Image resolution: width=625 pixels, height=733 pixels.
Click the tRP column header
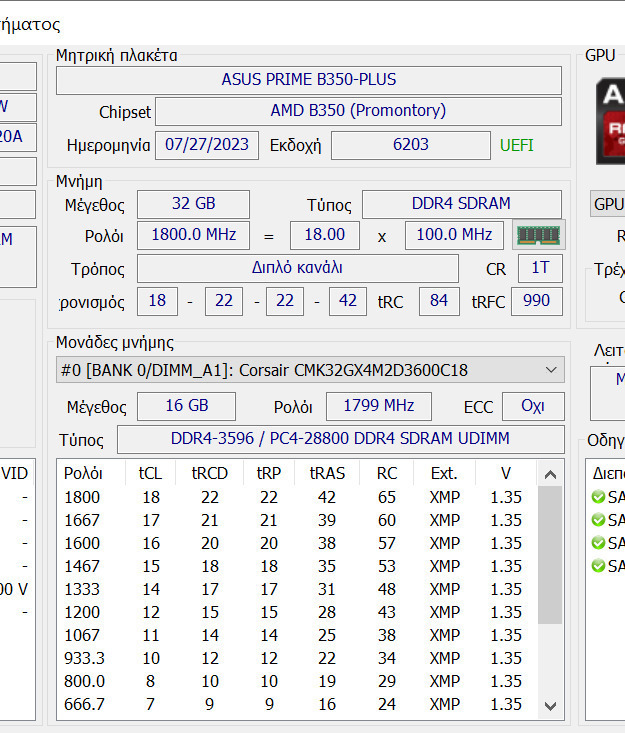point(269,474)
